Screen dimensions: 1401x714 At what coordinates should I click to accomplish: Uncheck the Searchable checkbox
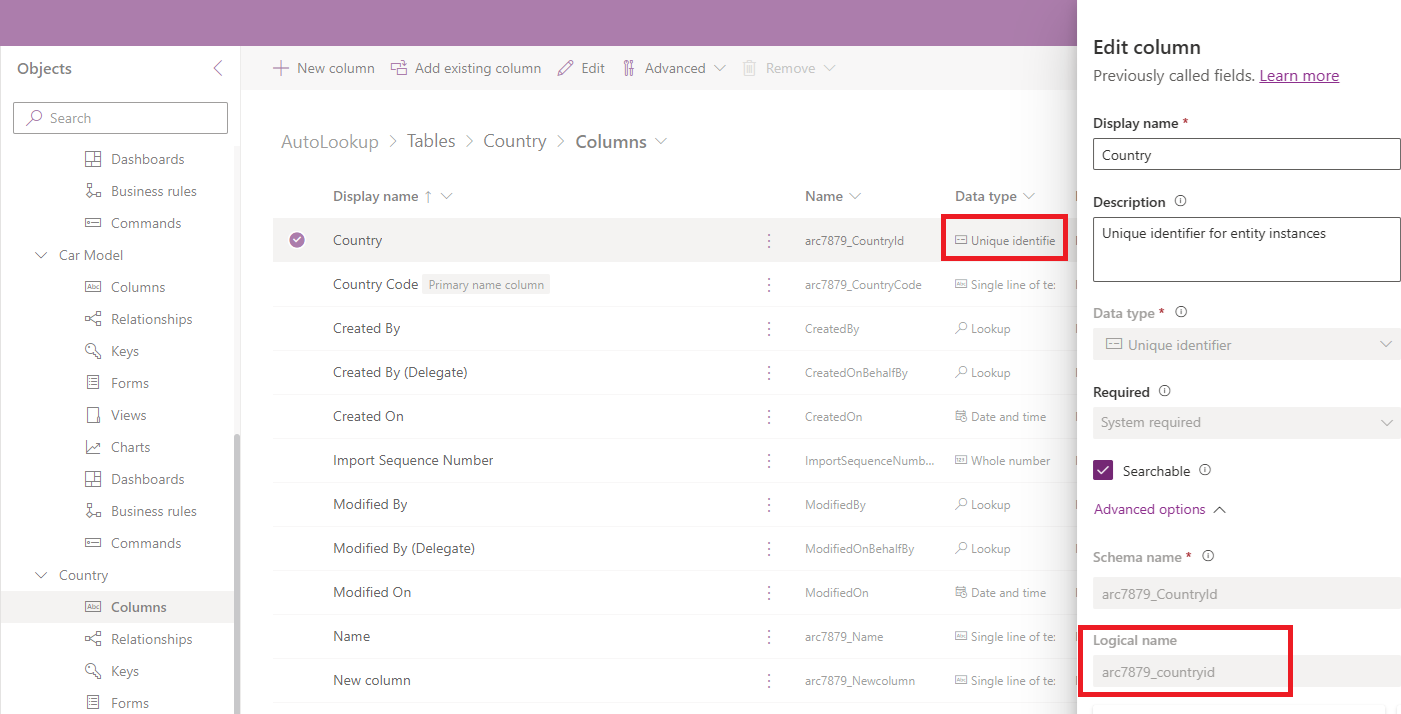pyautogui.click(x=1101, y=470)
